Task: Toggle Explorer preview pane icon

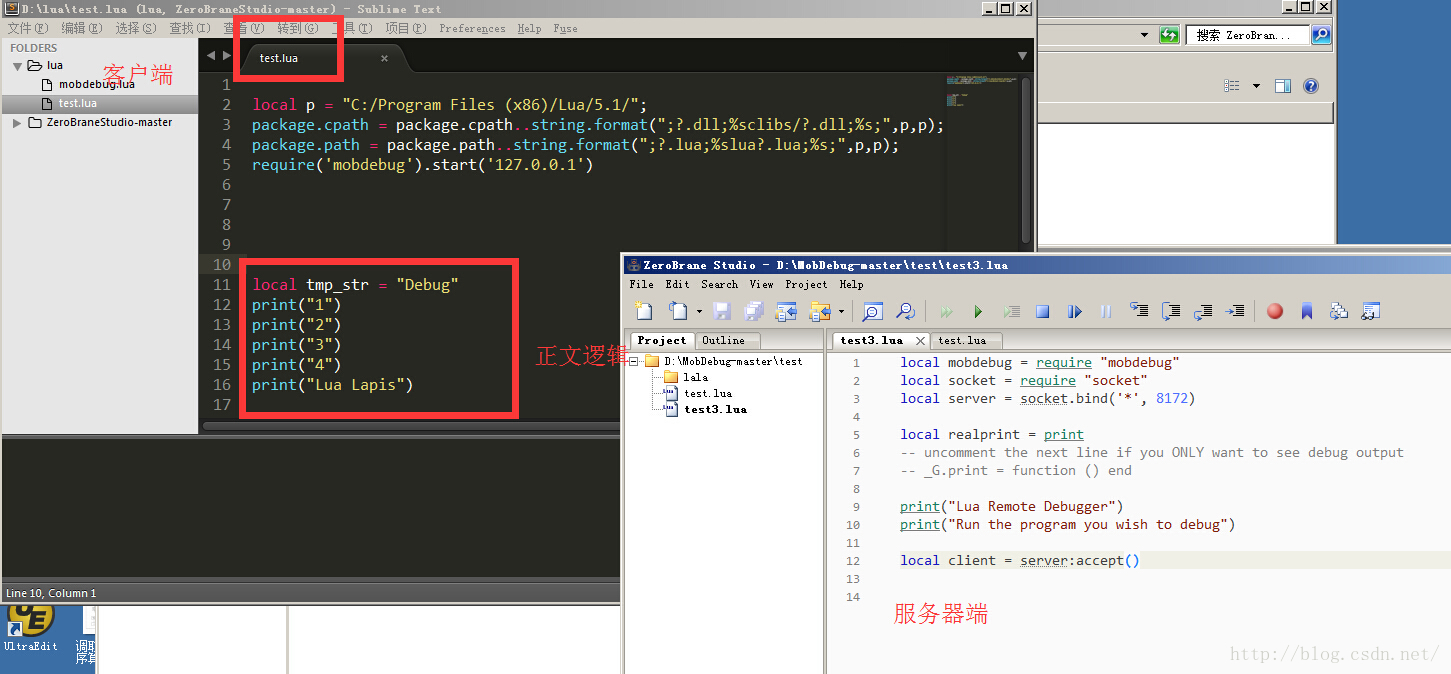Action: click(1283, 86)
